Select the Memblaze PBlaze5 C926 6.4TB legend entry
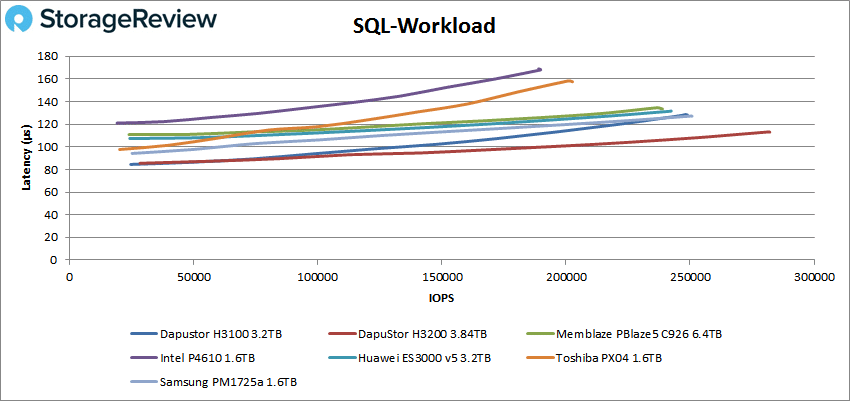 [624, 334]
